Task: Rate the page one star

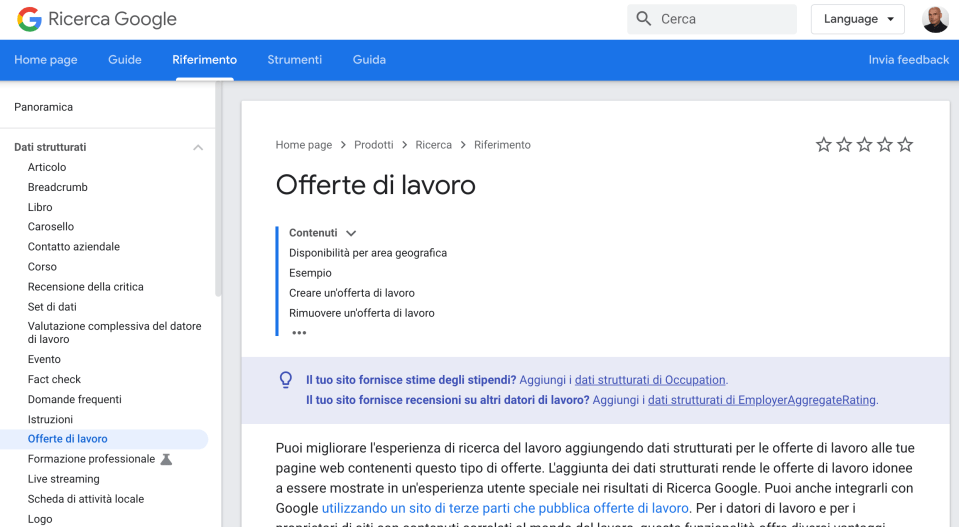Action: (824, 145)
